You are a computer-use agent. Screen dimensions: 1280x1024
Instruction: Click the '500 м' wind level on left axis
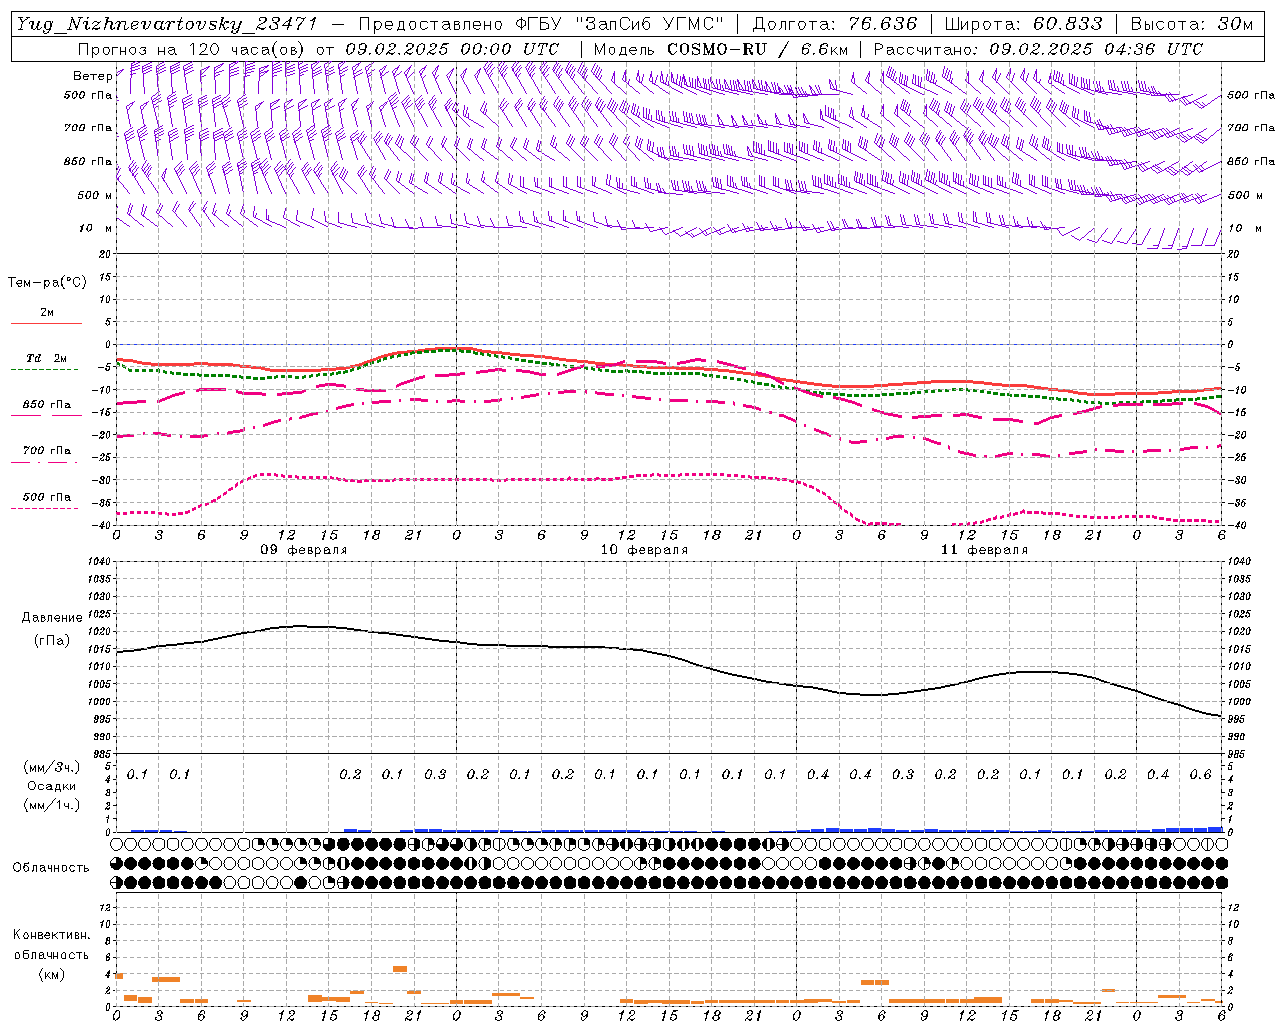click(95, 195)
